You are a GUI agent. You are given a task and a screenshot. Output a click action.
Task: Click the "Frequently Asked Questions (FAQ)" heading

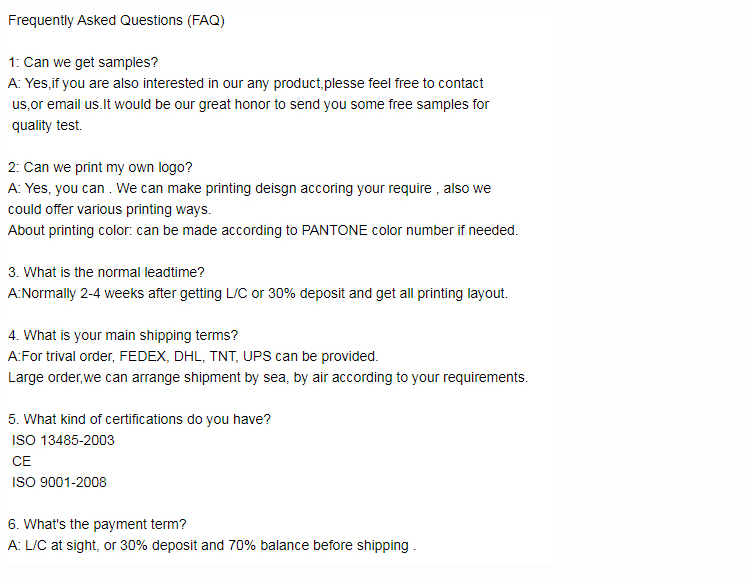116,20
